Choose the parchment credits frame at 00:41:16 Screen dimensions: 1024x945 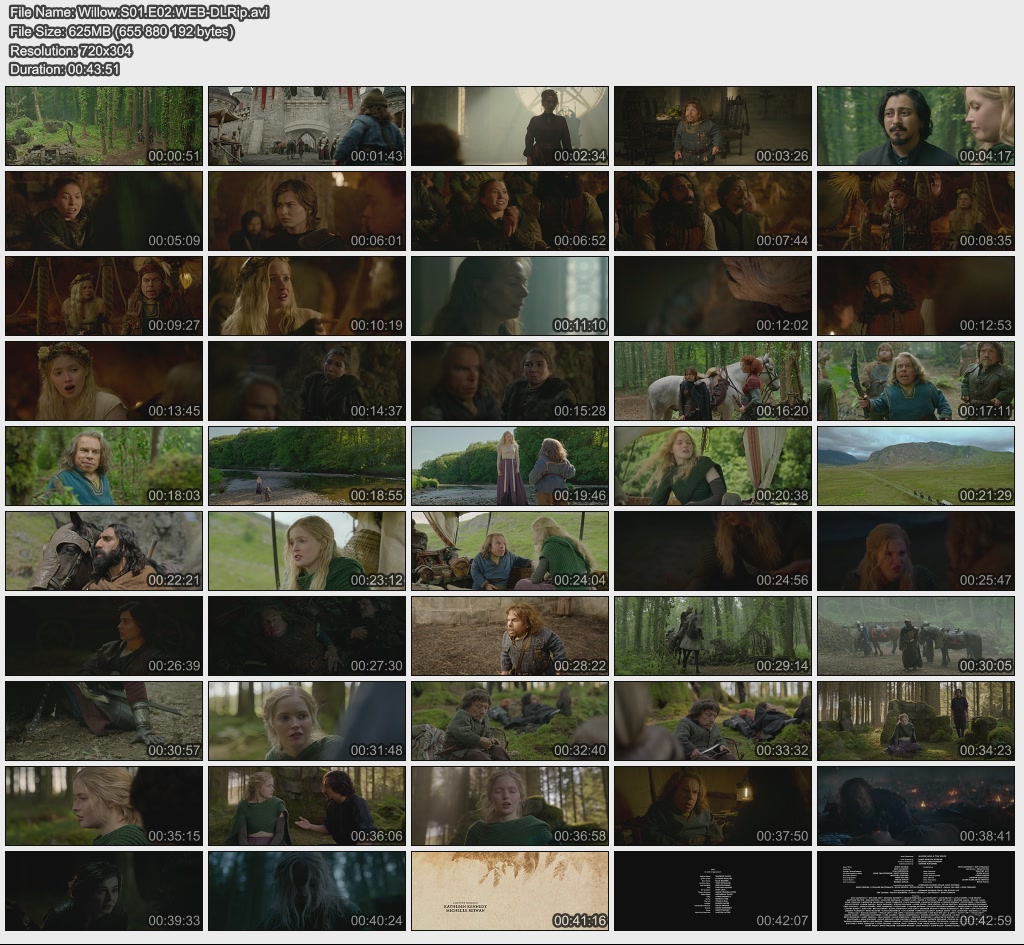510,891
